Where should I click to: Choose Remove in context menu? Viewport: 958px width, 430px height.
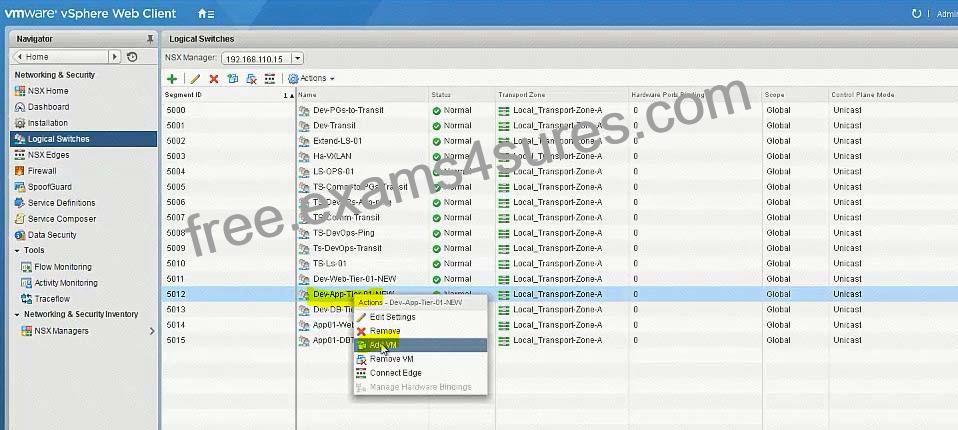420,331
